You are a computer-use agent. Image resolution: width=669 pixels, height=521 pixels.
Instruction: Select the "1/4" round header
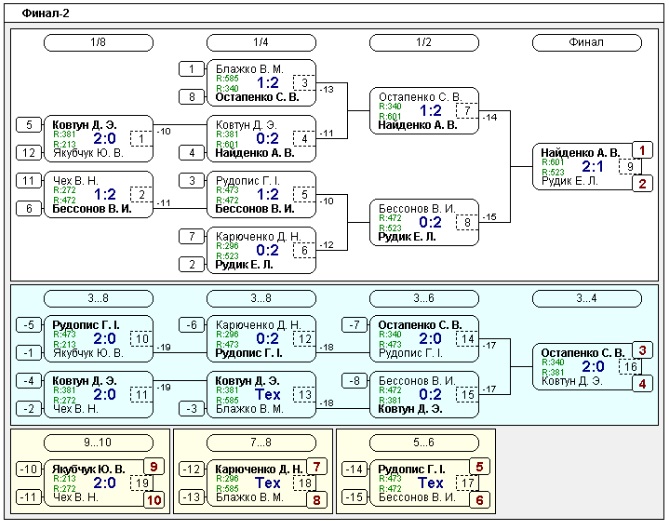(x=261, y=43)
